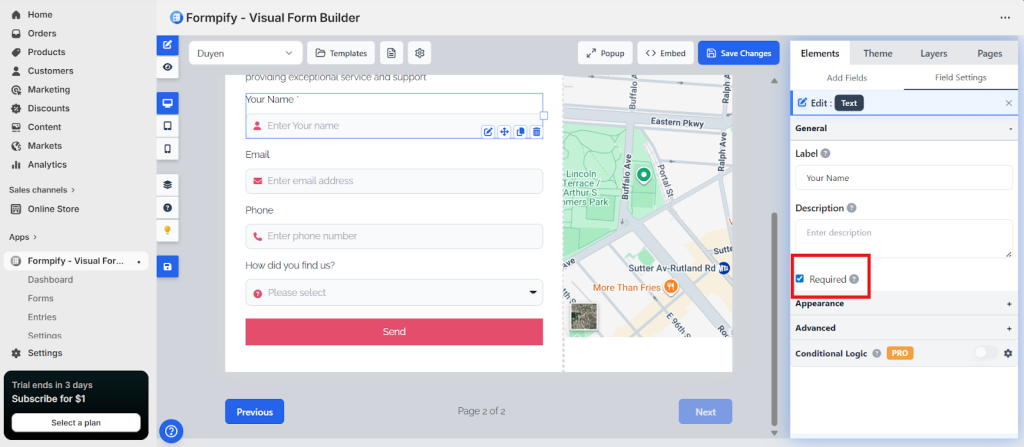Select tablet view icon in left toolbar
The height and width of the screenshot is (447, 1024).
click(167, 126)
